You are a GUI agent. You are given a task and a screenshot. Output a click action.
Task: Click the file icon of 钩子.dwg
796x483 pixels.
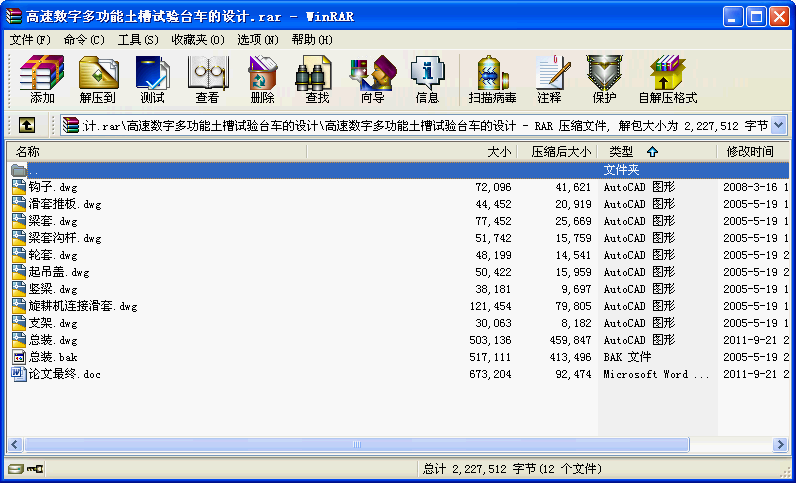[19, 187]
